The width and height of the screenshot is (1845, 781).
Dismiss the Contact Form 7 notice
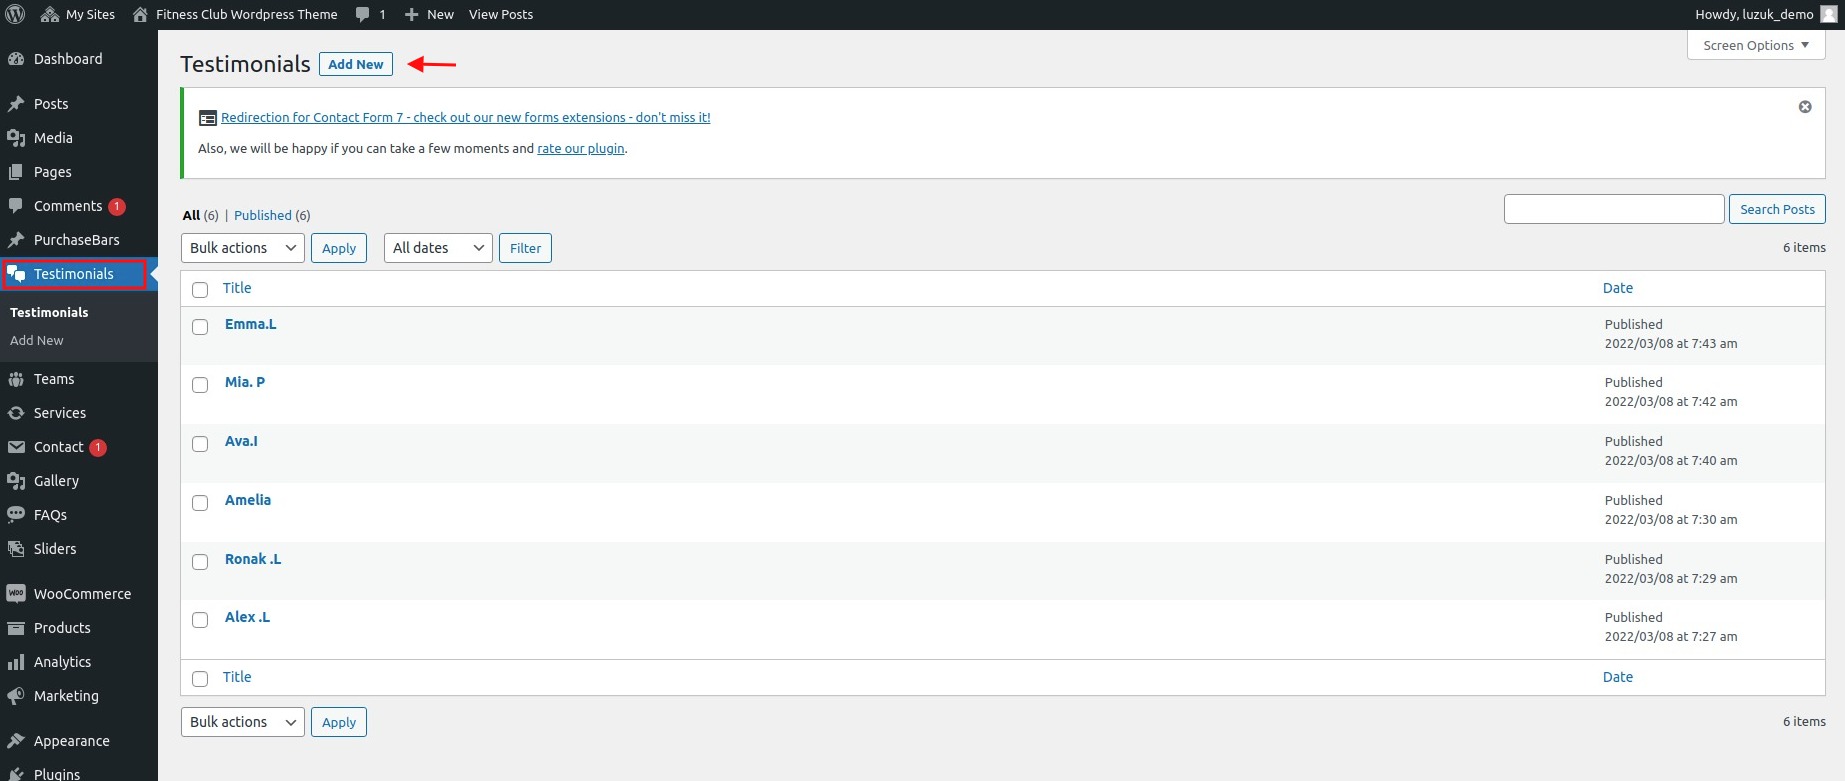pyautogui.click(x=1805, y=107)
